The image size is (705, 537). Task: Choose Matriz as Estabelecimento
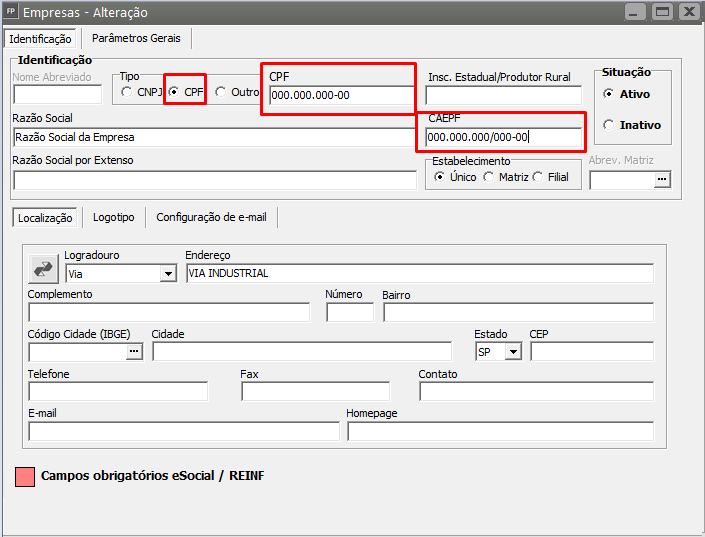click(x=488, y=177)
